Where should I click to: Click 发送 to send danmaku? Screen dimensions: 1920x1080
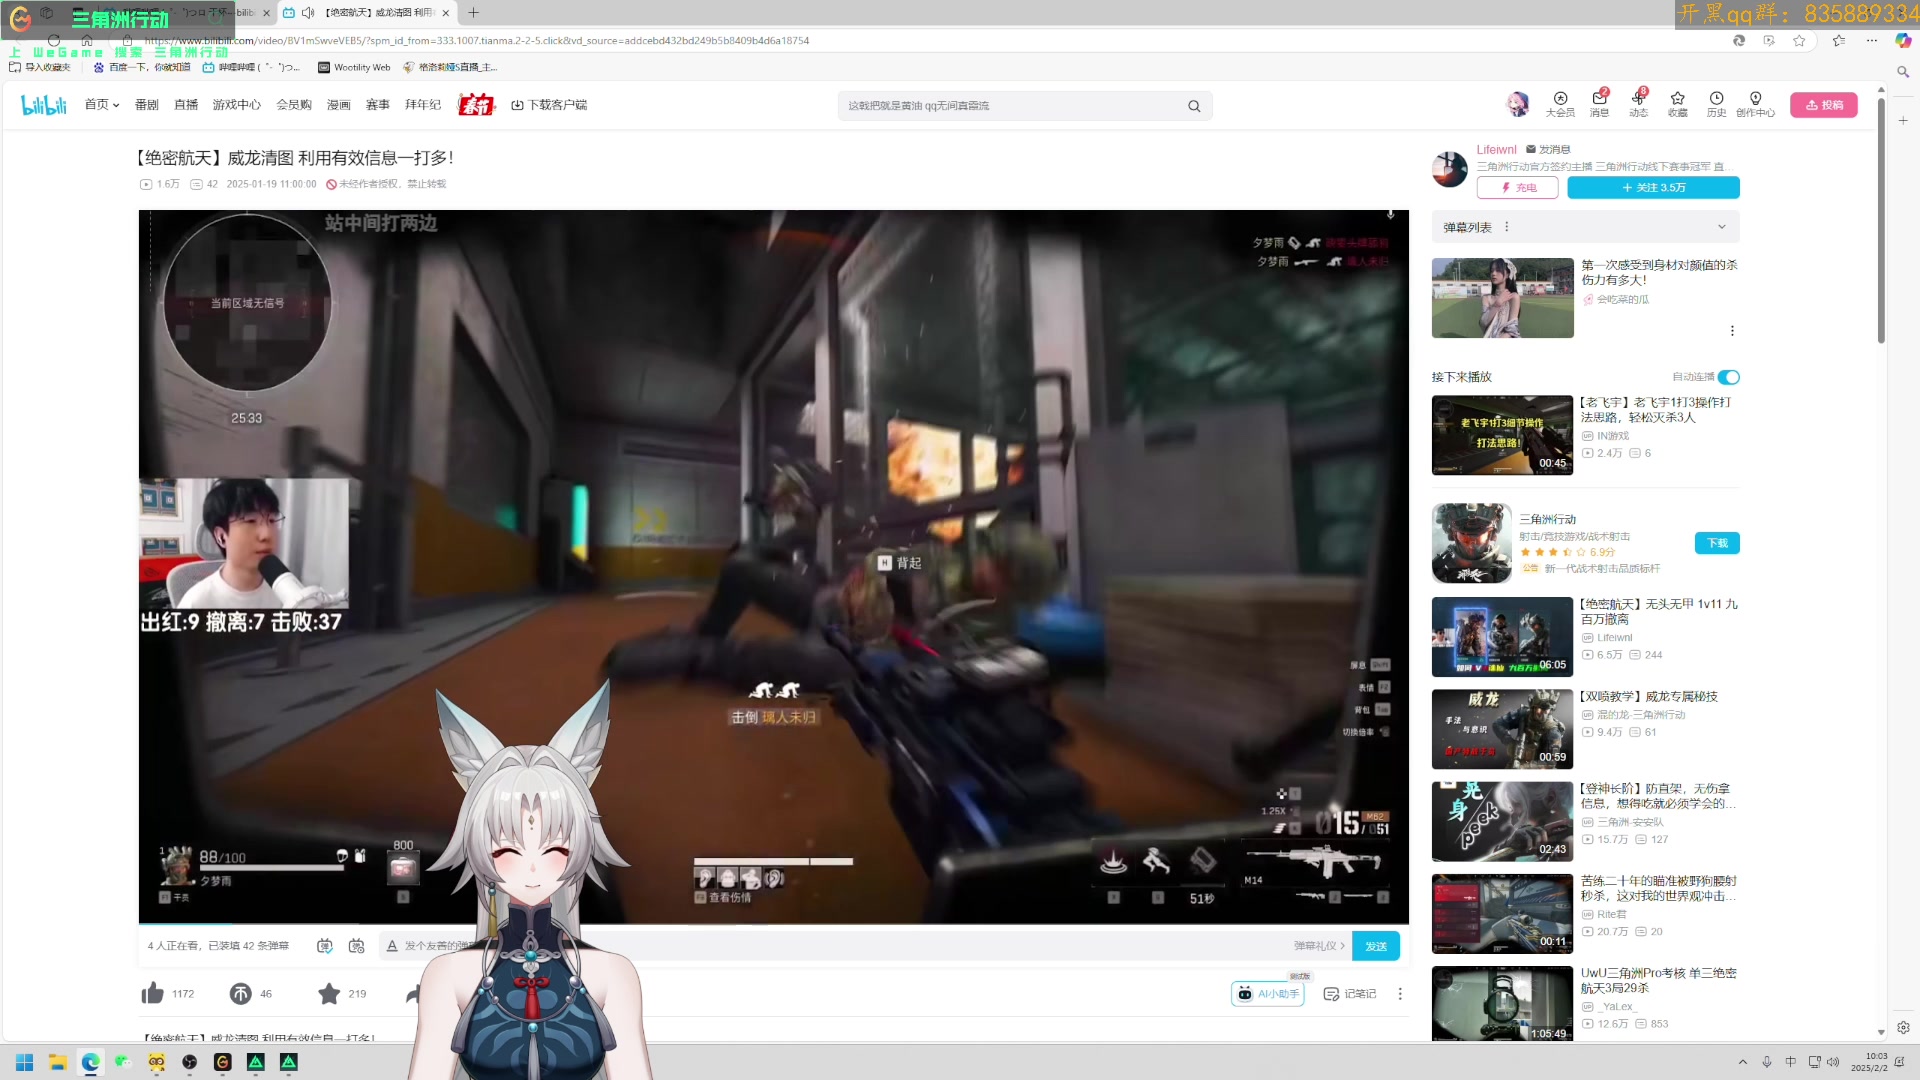coord(1376,946)
